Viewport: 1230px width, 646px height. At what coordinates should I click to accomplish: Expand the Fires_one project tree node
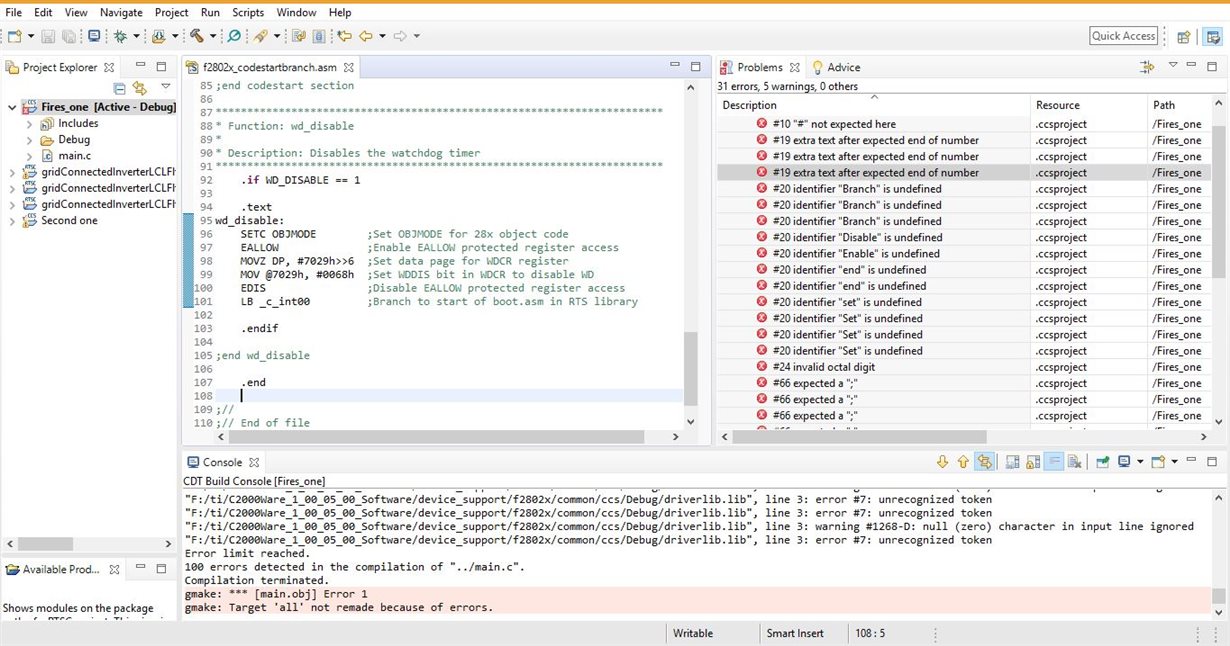[x=11, y=107]
